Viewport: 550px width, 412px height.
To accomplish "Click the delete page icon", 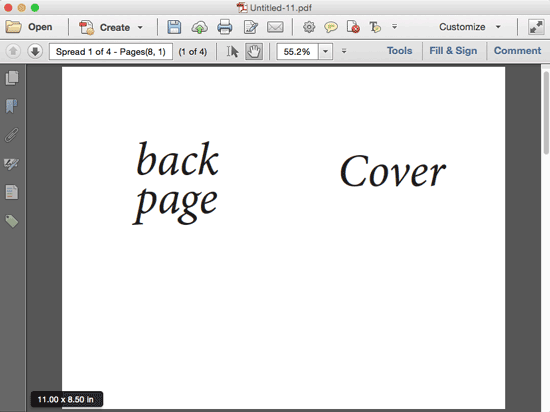I will coord(353,27).
